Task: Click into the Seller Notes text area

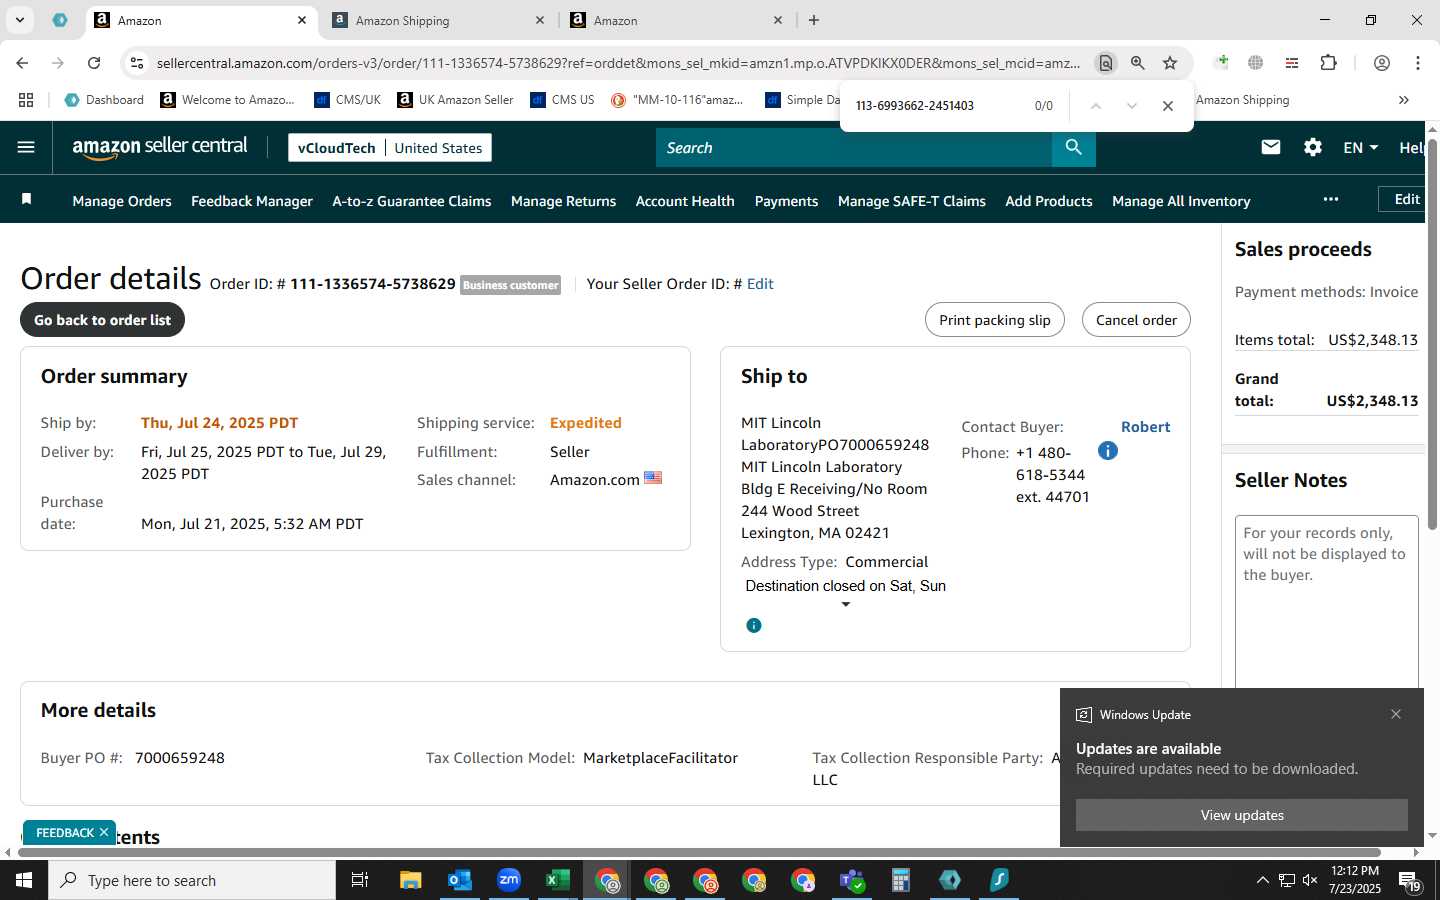Action: [1326, 602]
